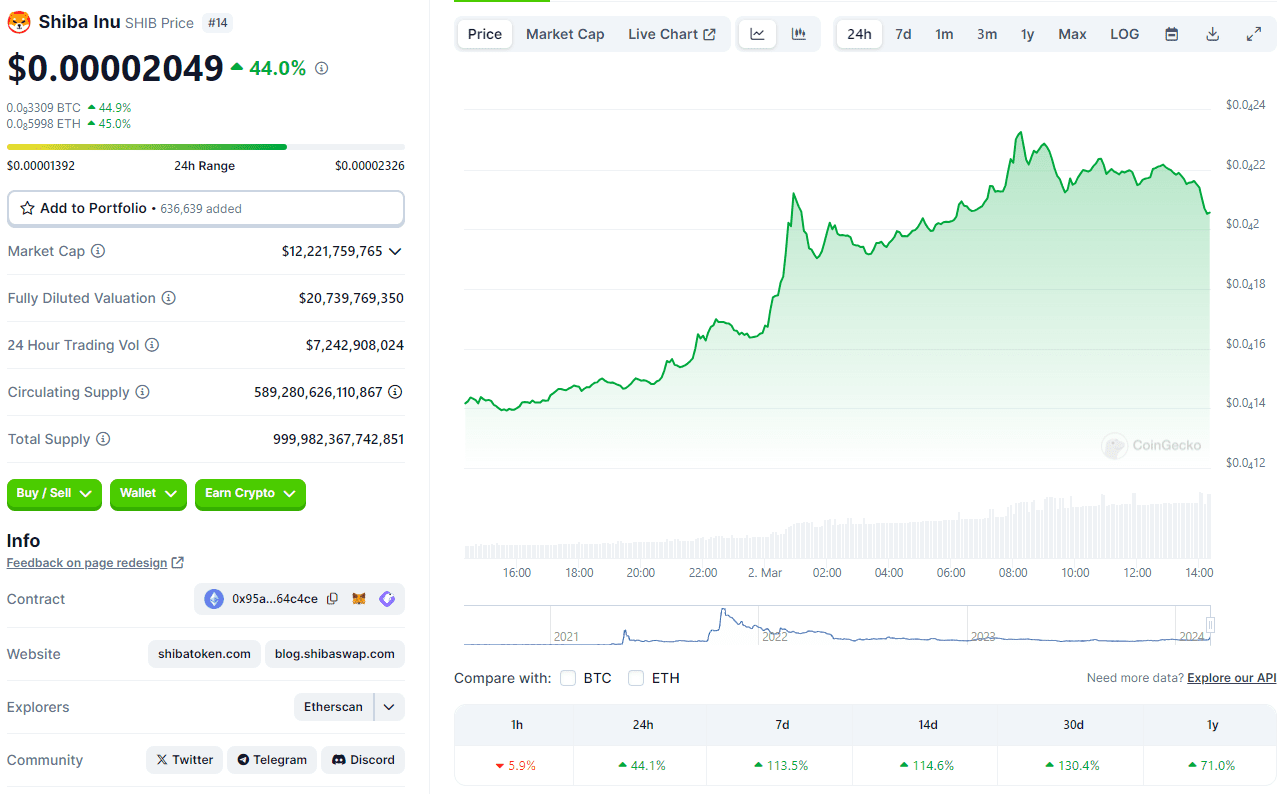Screen dimensions: 1287x794
Task: Click the #14 rank badge
Action: 217,22
